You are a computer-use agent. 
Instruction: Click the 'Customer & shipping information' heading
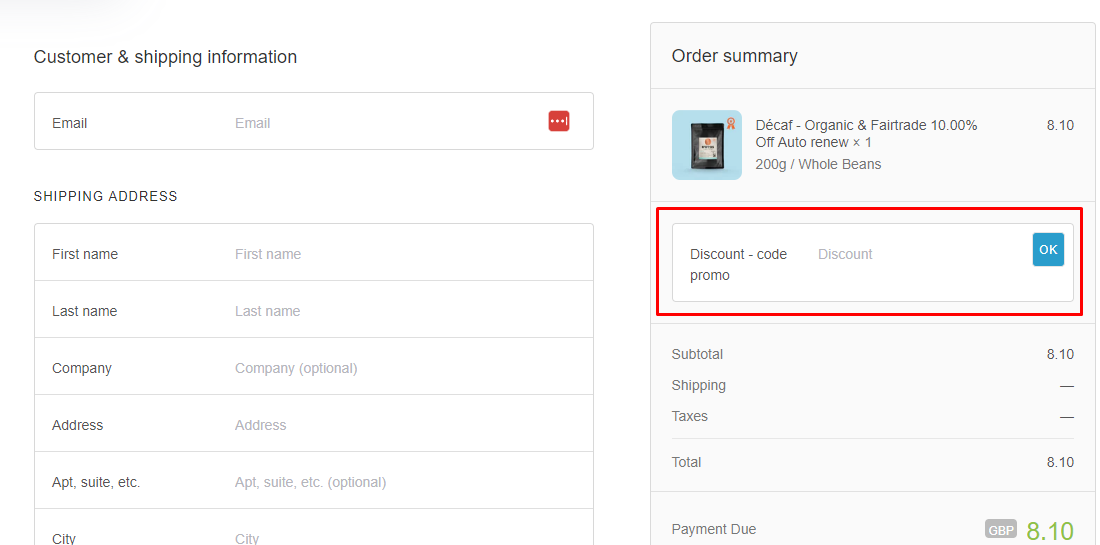(166, 57)
